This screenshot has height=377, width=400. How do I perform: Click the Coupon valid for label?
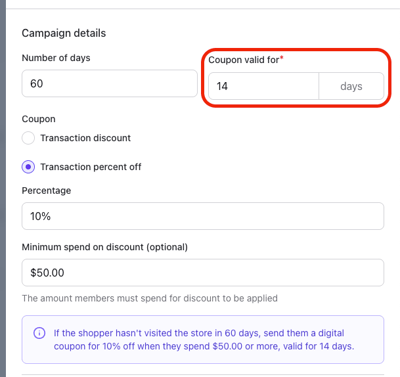click(x=244, y=60)
